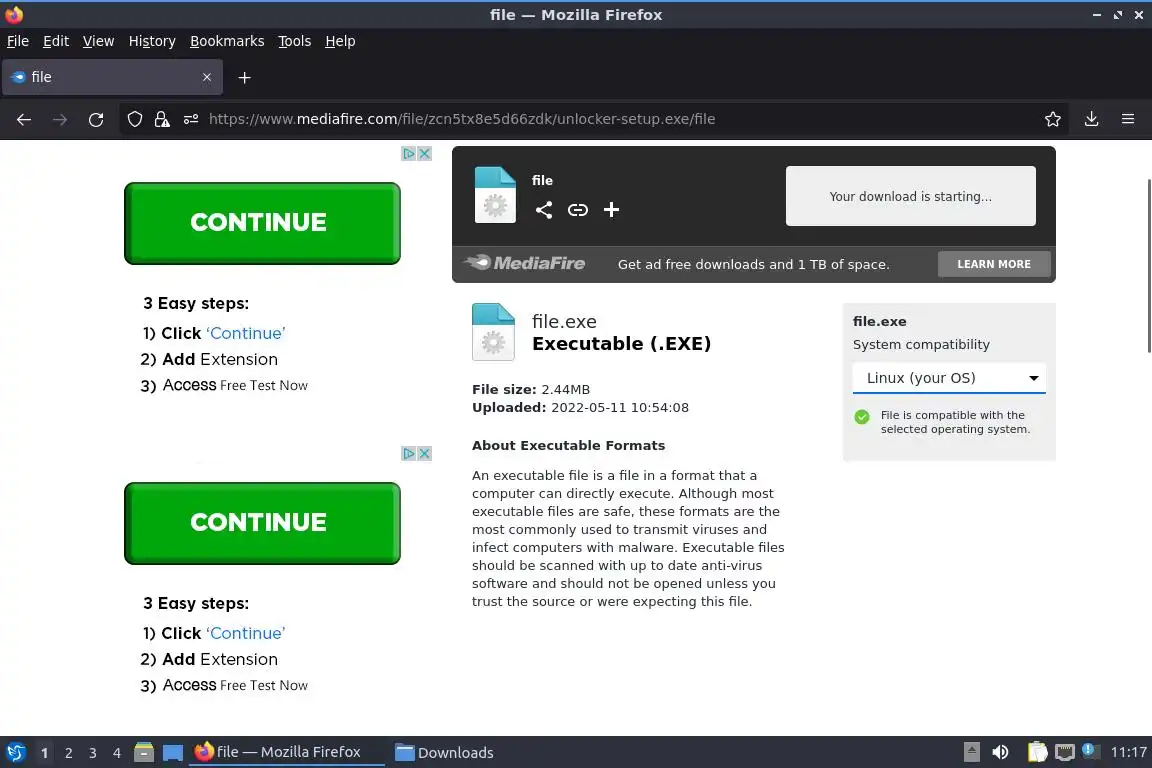The image size is (1152, 768).
Task: Click the 'Uploaded: 2022-05-11 10:54:08' text
Action: [580, 407]
